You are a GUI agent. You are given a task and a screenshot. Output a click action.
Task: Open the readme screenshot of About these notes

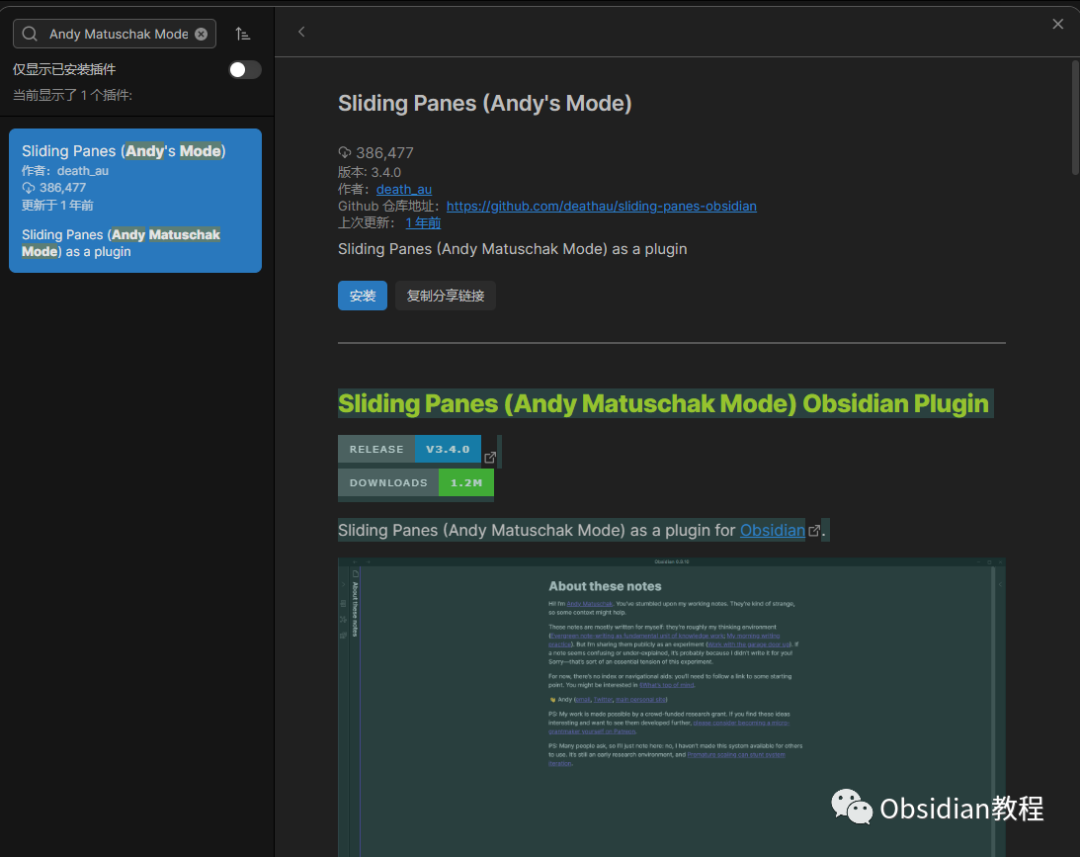click(672, 708)
